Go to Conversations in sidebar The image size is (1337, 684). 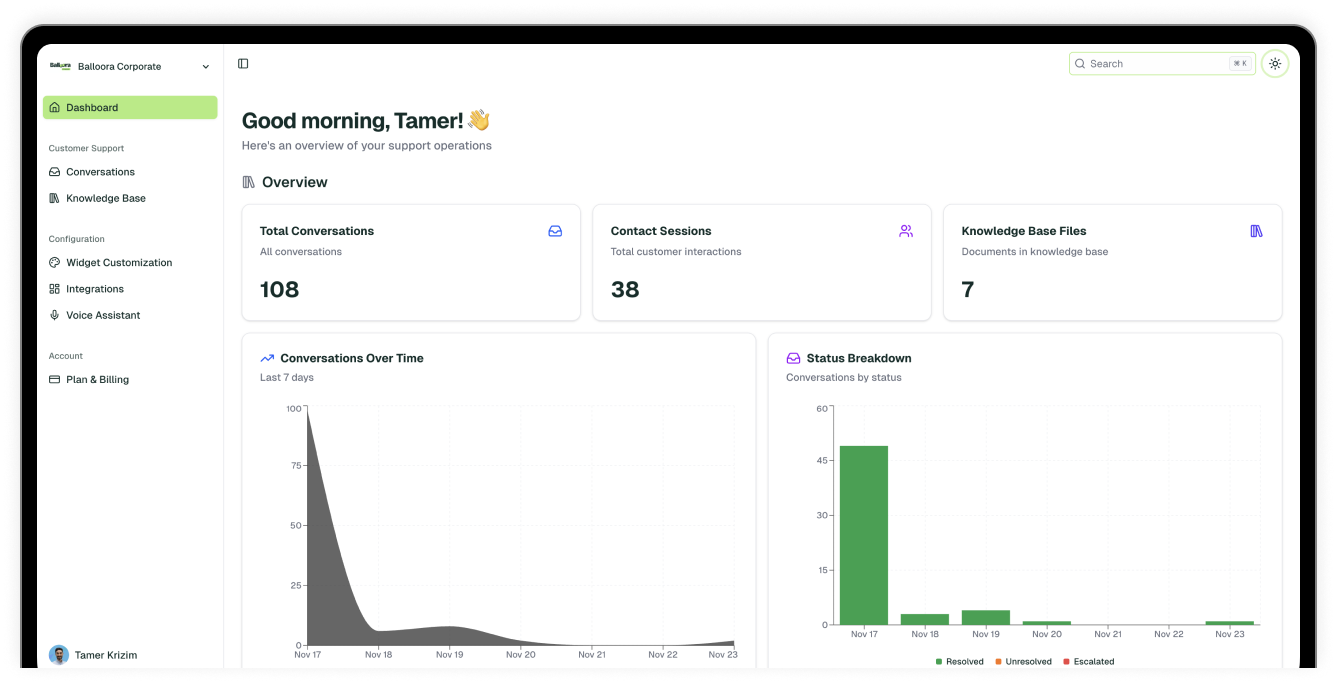coord(100,172)
